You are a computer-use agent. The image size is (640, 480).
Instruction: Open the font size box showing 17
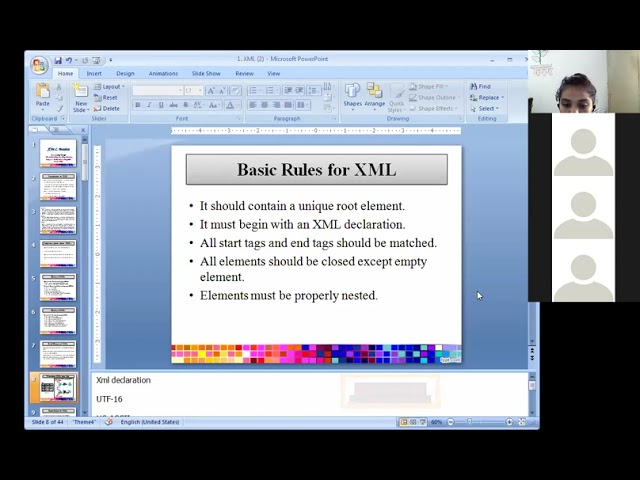tap(193, 90)
